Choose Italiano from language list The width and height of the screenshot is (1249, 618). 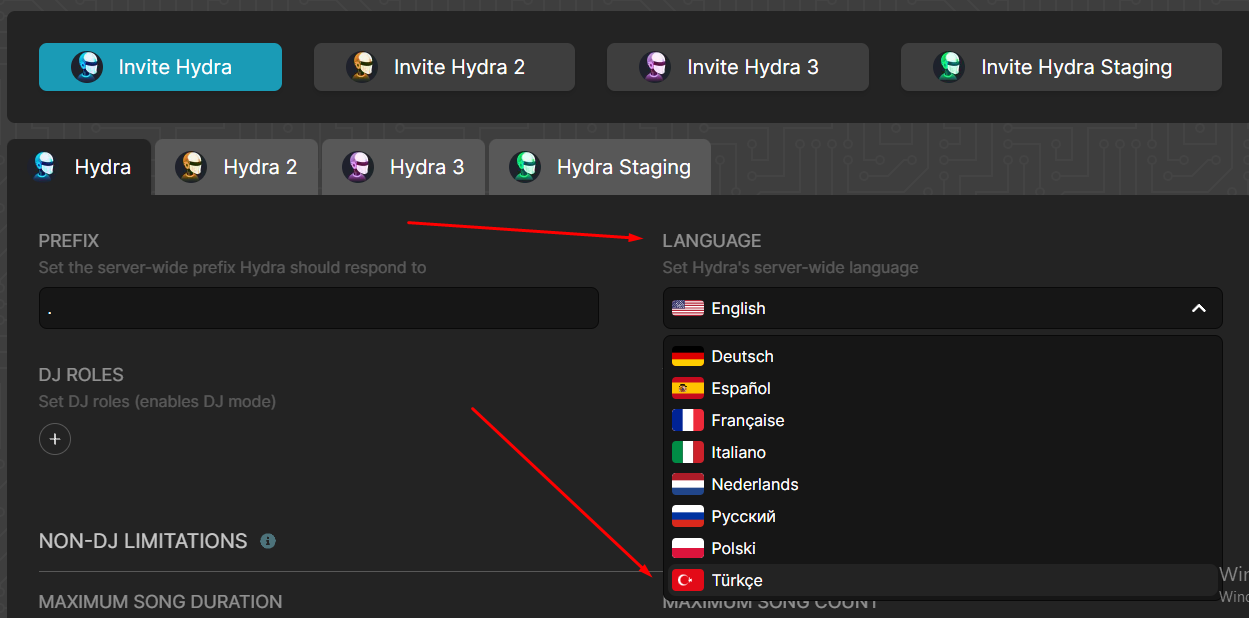point(738,453)
